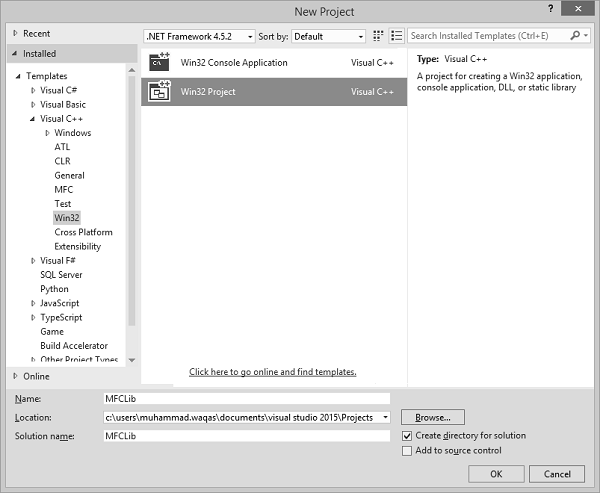Expand the Online section
This screenshot has height=493, width=600.
(x=15, y=376)
